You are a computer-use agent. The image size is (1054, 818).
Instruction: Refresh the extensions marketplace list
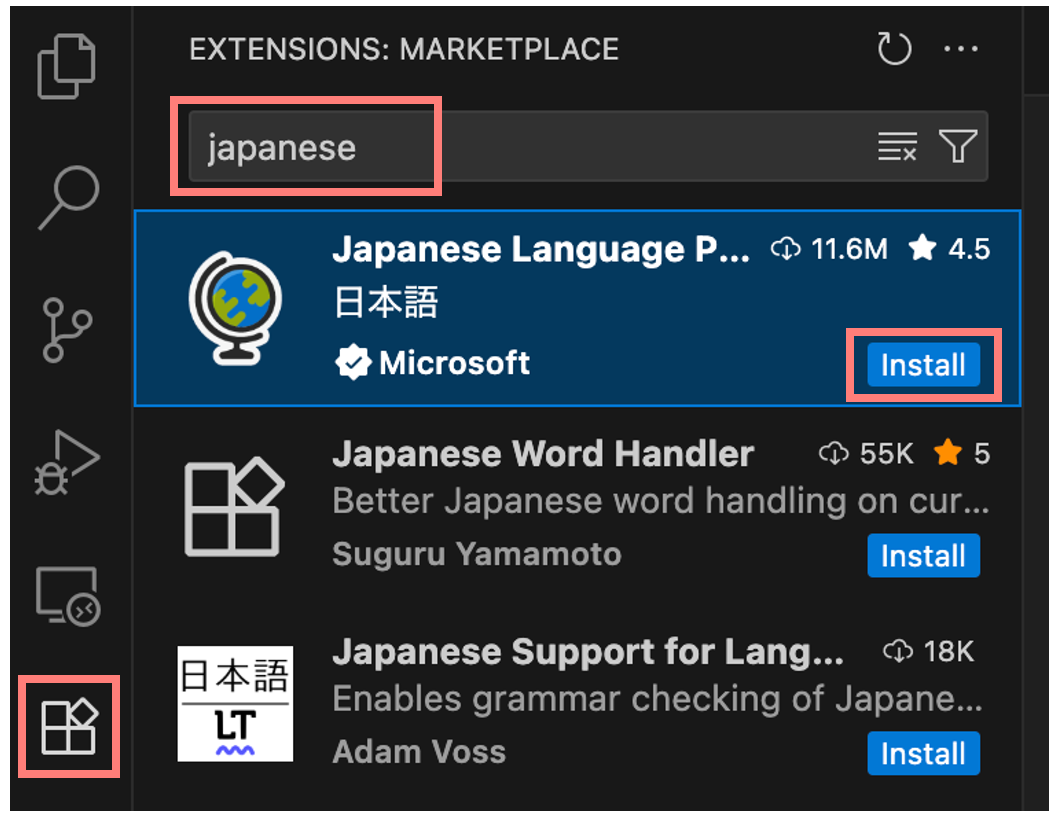893,48
